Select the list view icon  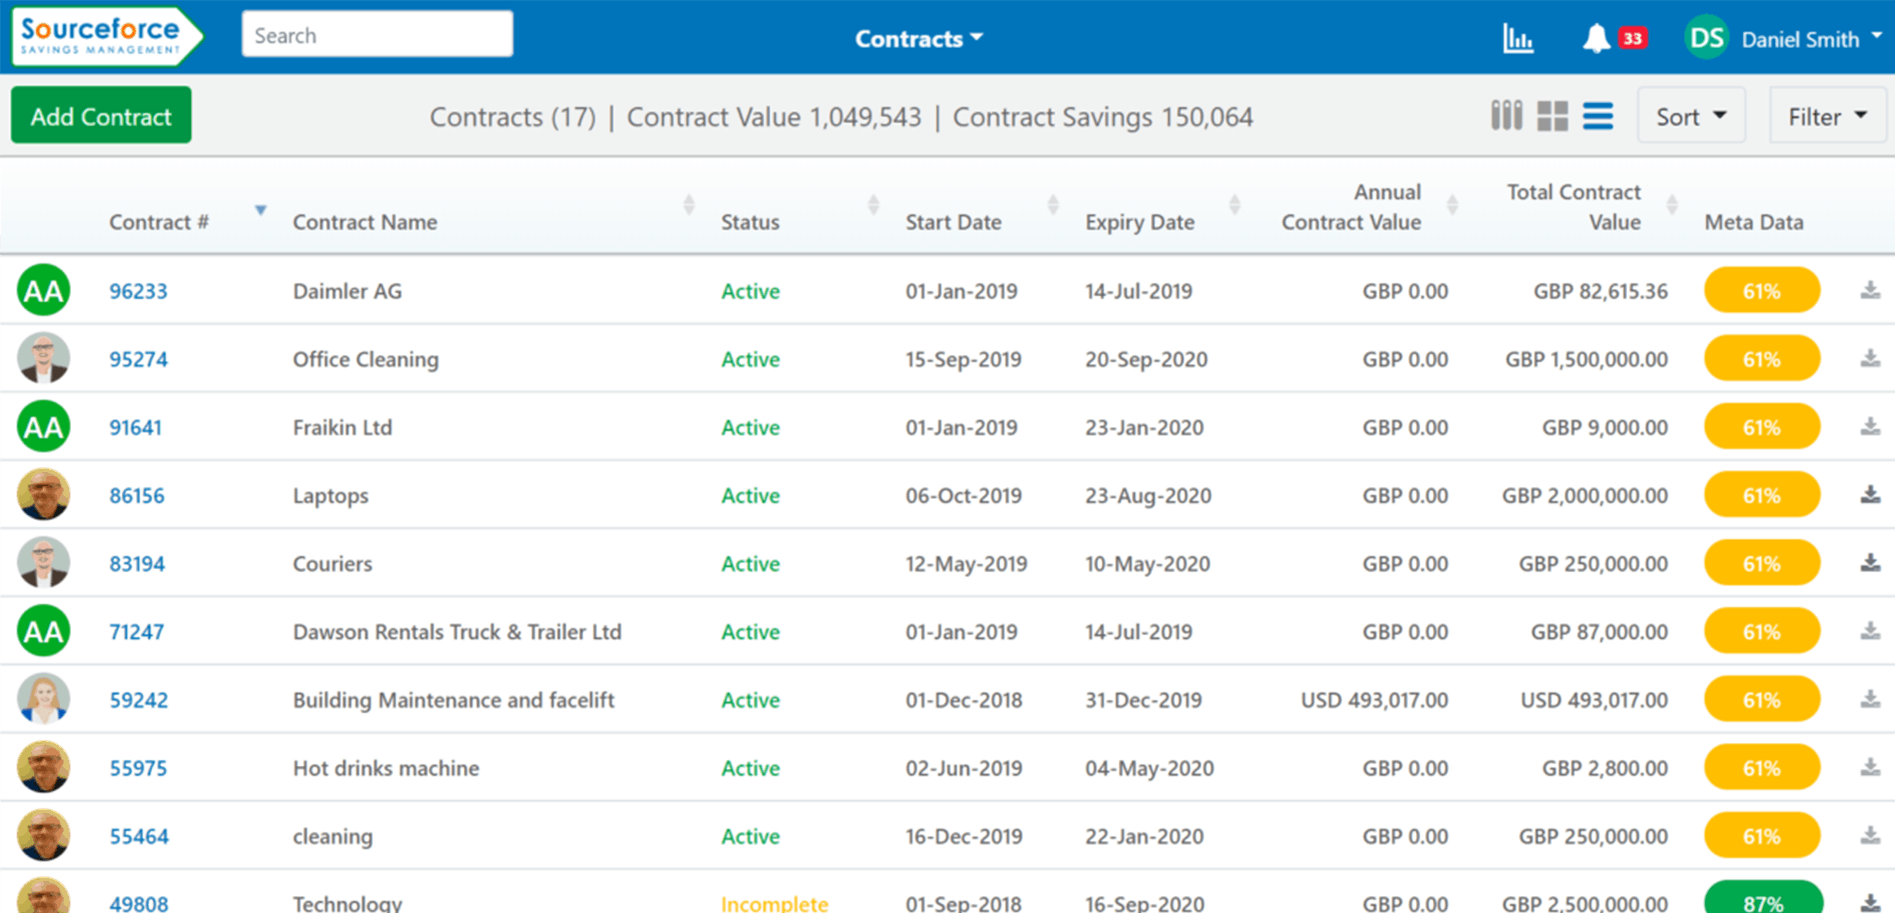pos(1597,116)
